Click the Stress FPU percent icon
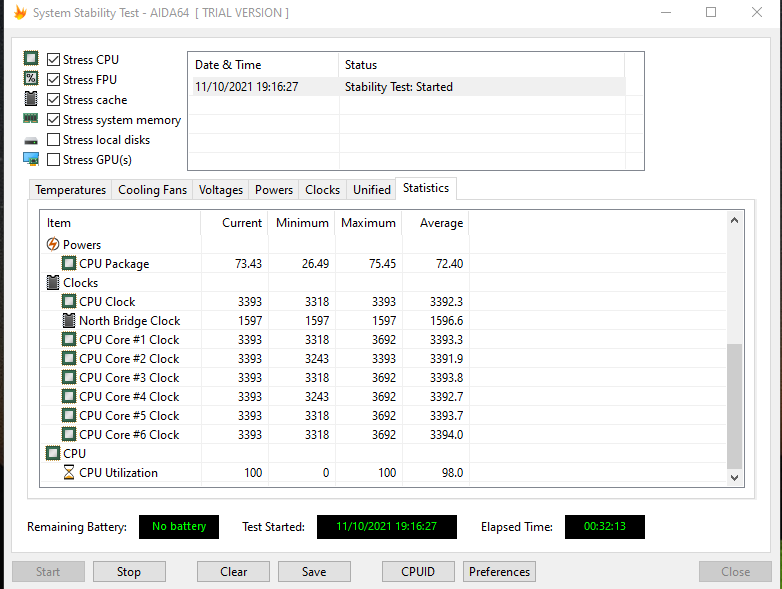The image size is (782, 589). tap(31, 78)
